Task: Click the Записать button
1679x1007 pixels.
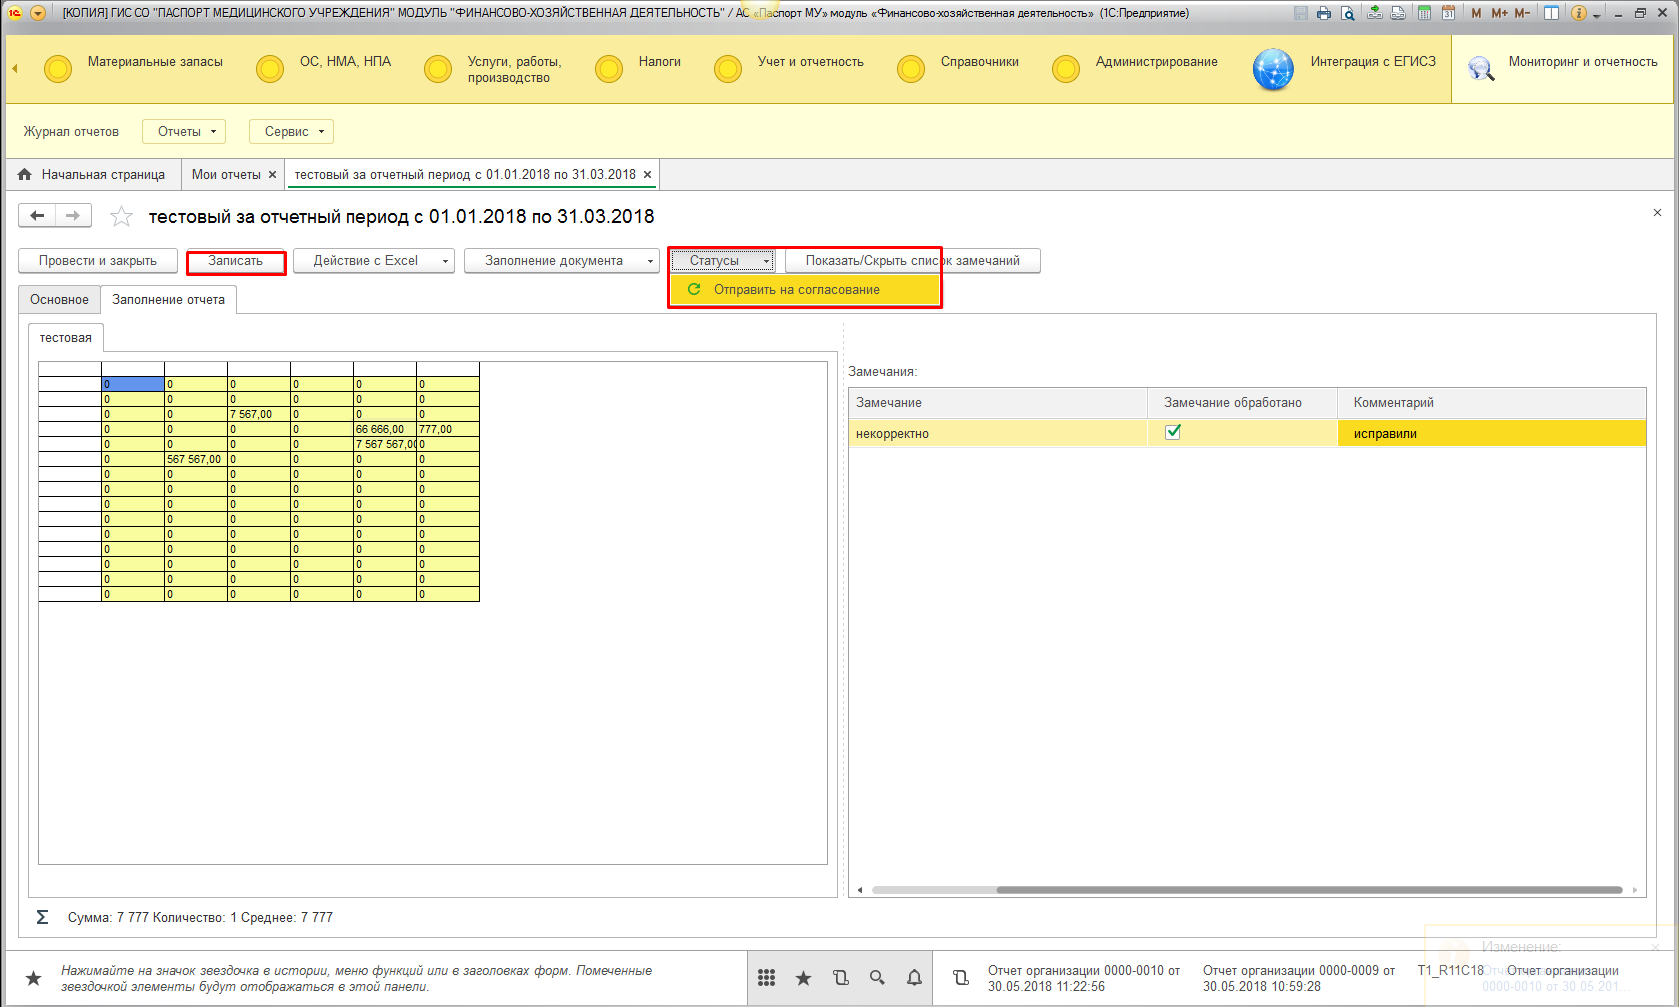Action: click(236, 261)
